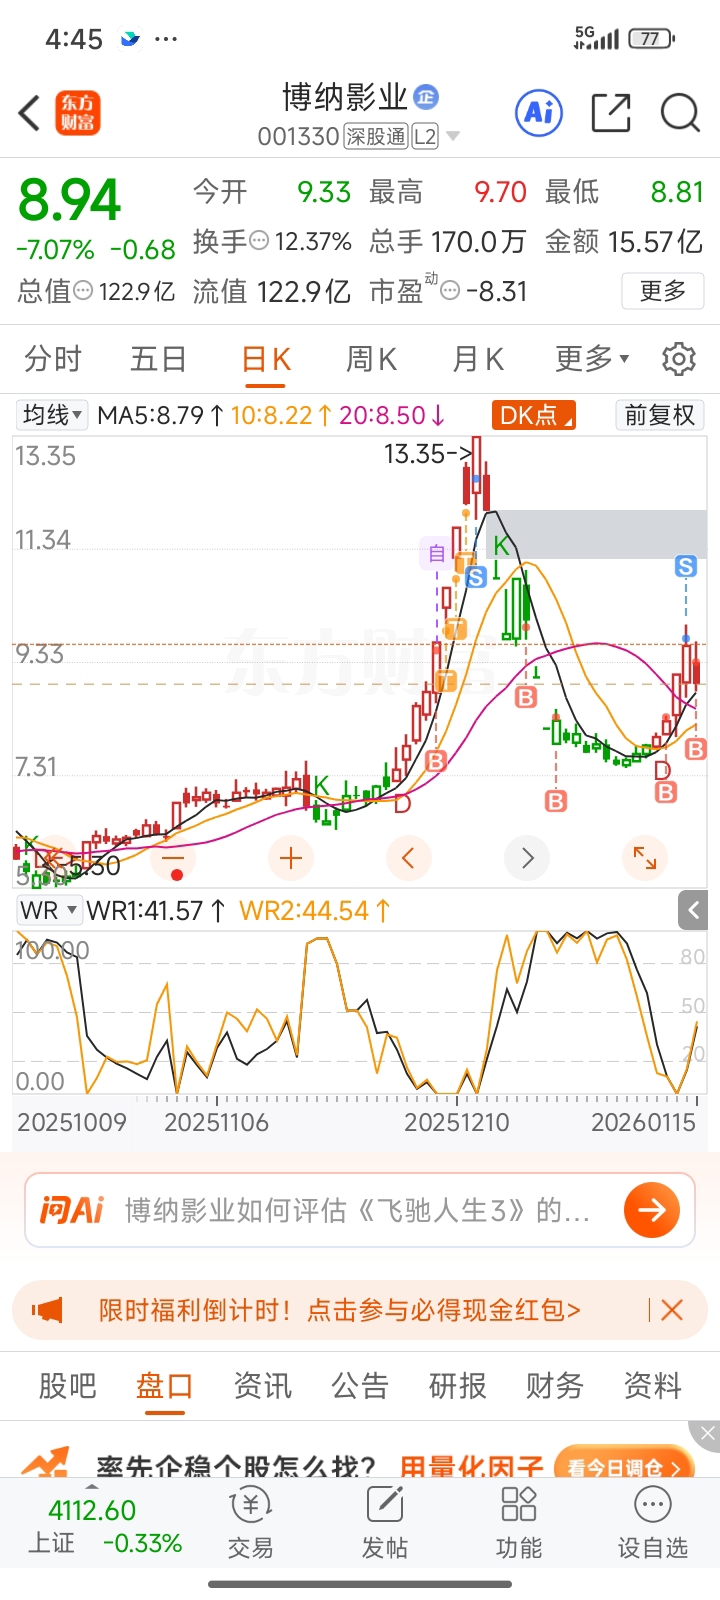Image resolution: width=720 pixels, height=1600 pixels.
Task: Tap the enterprise badge beside 博纳影业
Action: (426, 97)
